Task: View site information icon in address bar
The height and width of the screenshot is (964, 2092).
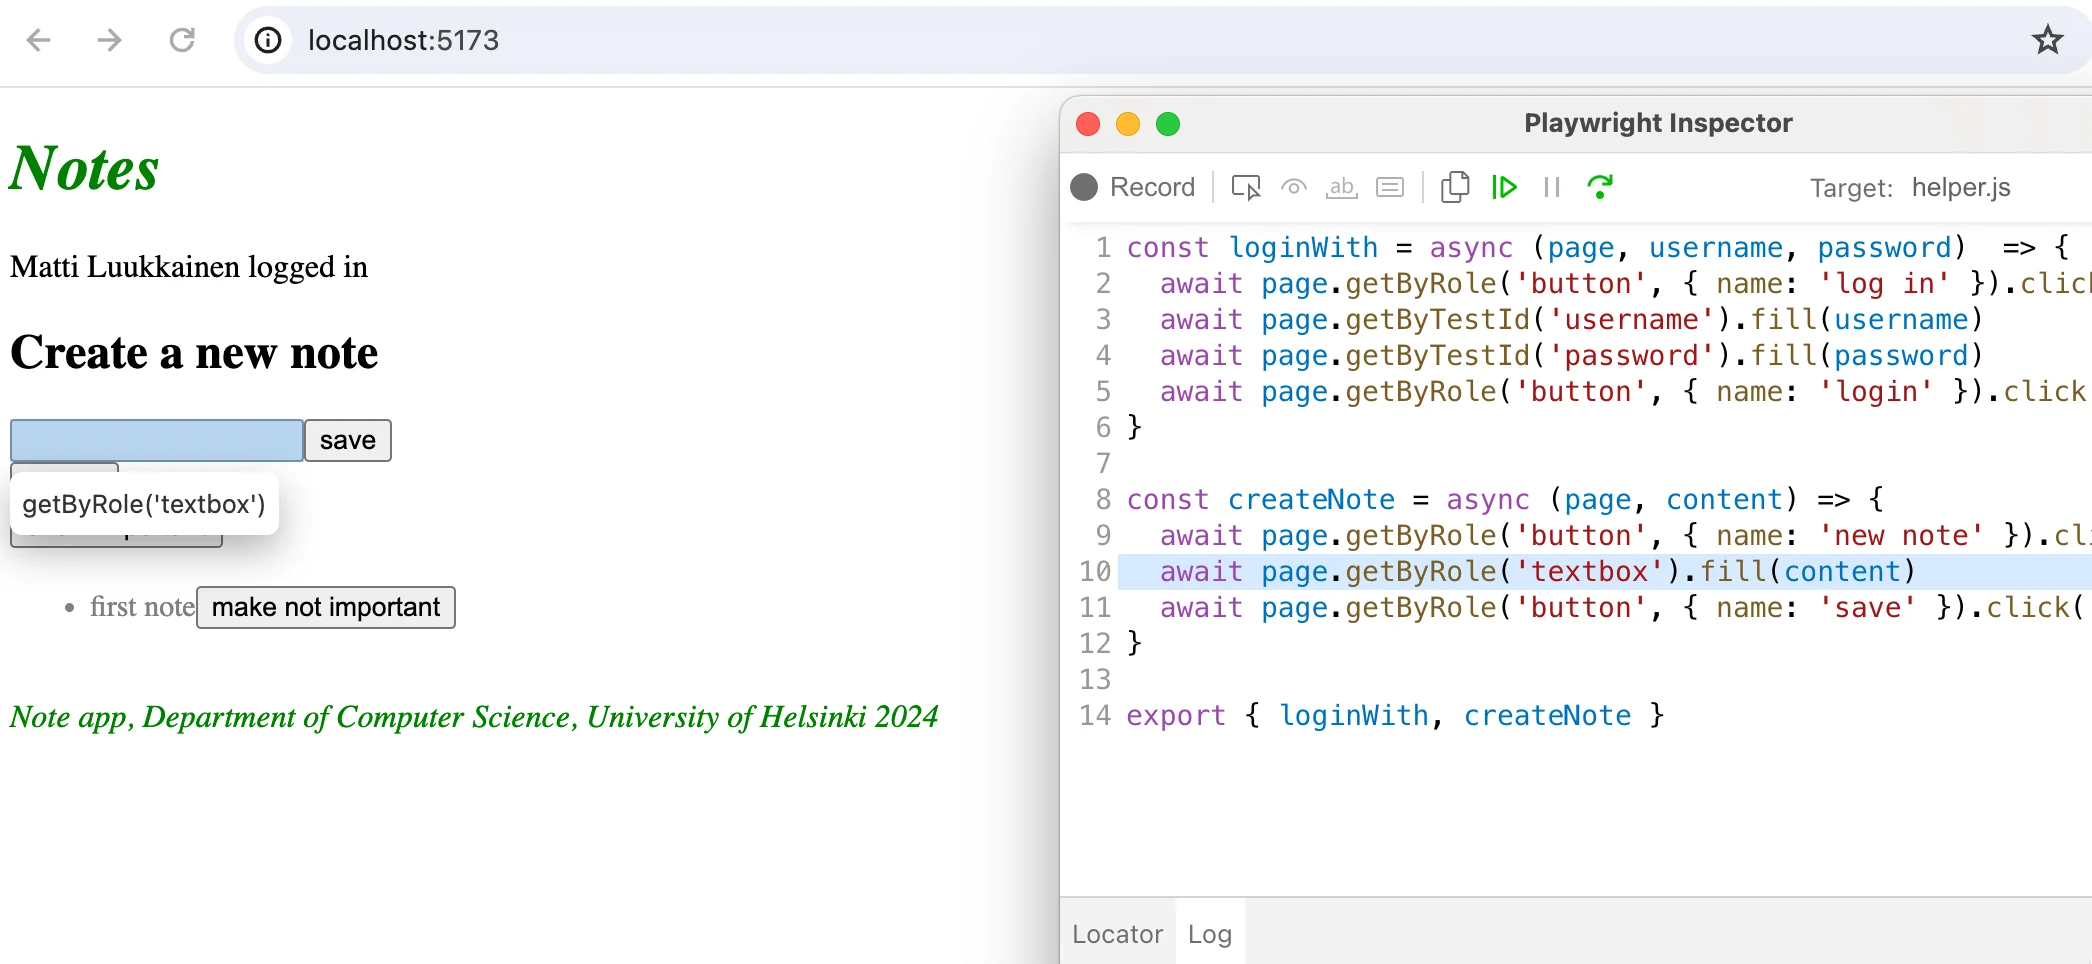Action: pyautogui.click(x=268, y=40)
